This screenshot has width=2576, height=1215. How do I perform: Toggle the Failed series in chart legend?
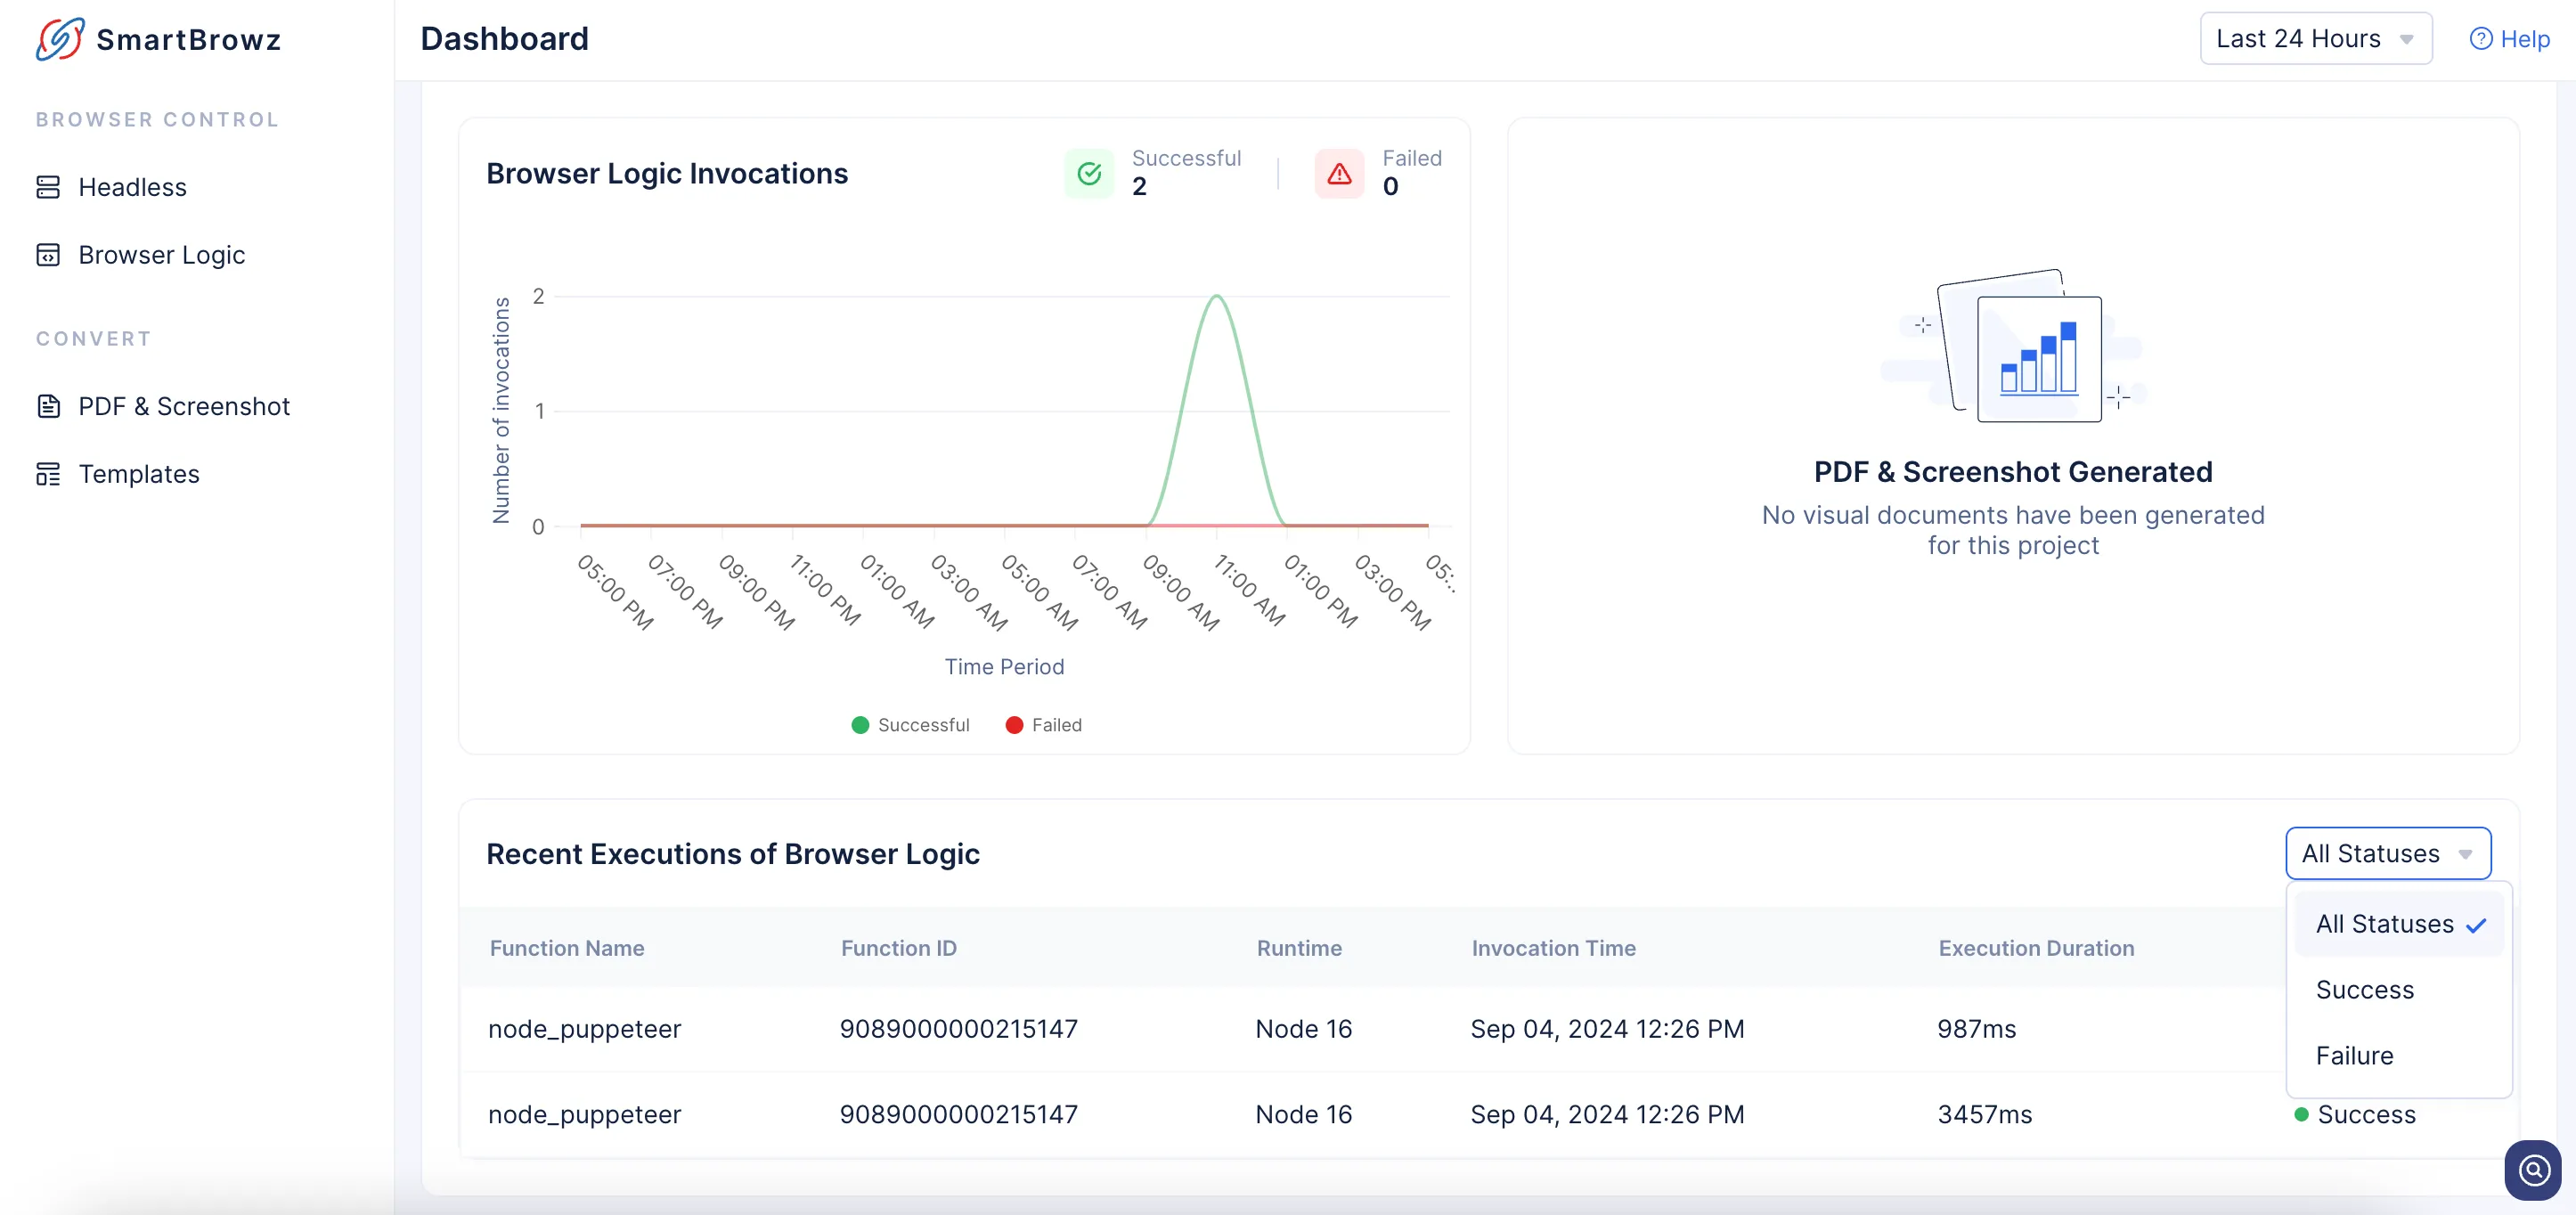click(1043, 725)
